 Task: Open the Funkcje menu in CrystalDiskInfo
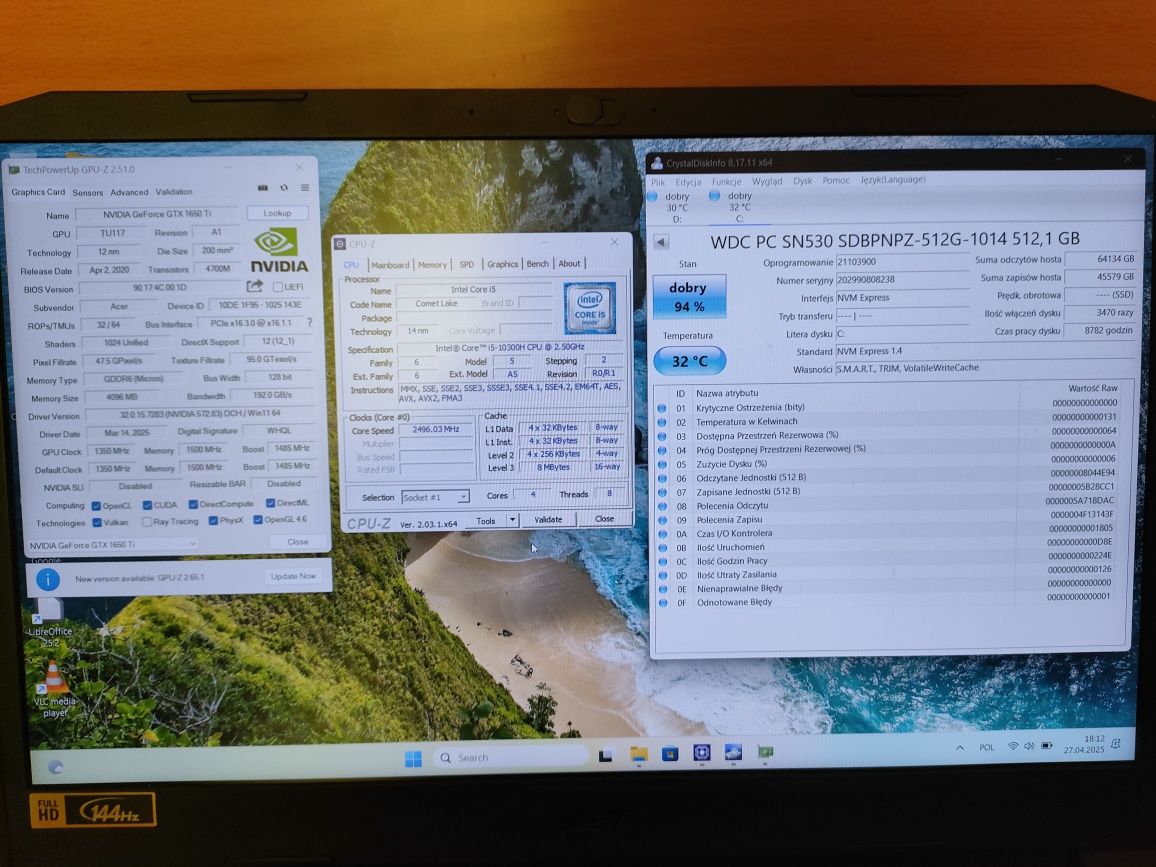point(726,181)
